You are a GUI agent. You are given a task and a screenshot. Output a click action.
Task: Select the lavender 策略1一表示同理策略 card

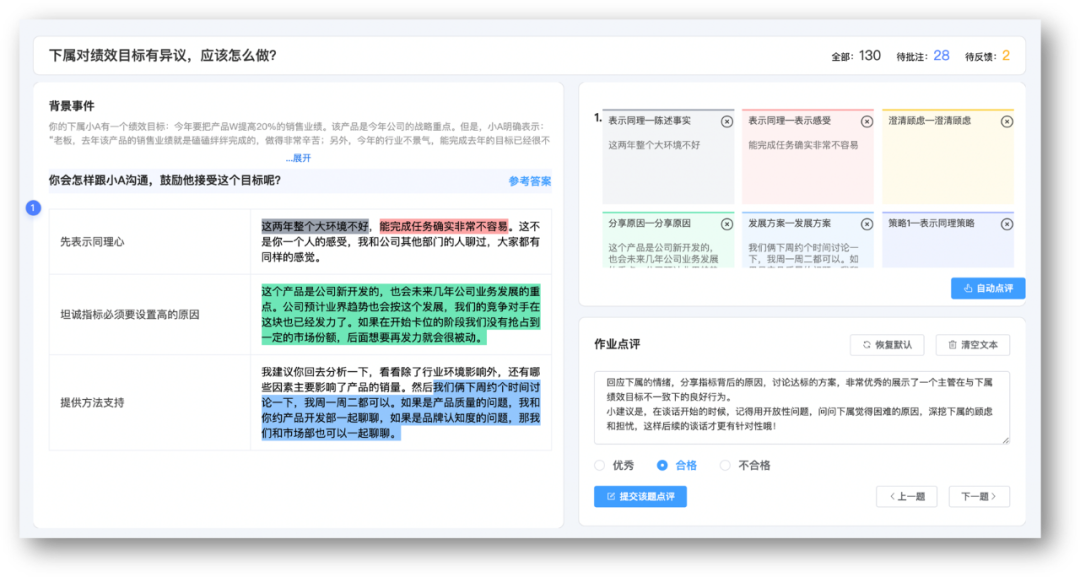click(x=948, y=240)
